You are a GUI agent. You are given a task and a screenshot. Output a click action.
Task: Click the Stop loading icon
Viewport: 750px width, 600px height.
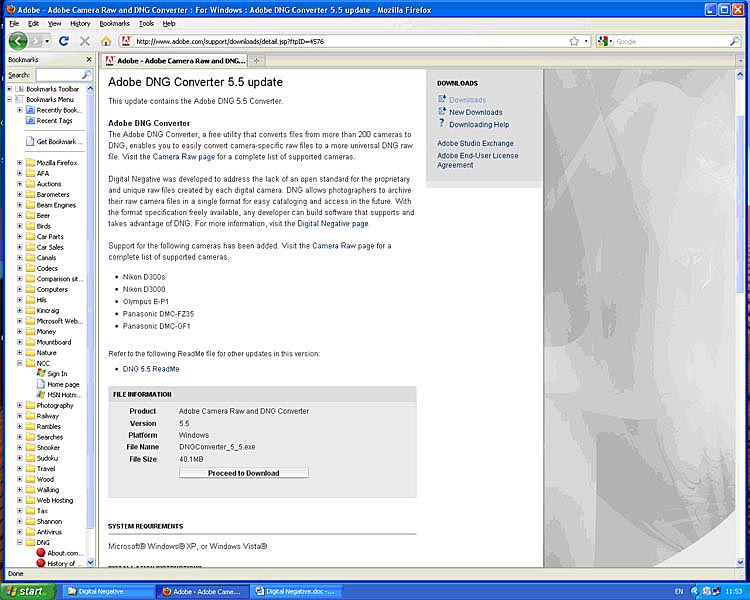84,41
